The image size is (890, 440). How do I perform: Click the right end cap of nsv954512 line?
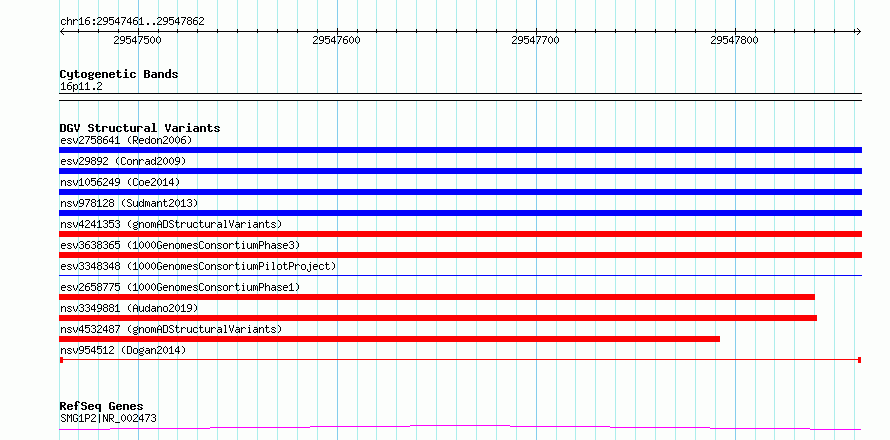pos(860,360)
